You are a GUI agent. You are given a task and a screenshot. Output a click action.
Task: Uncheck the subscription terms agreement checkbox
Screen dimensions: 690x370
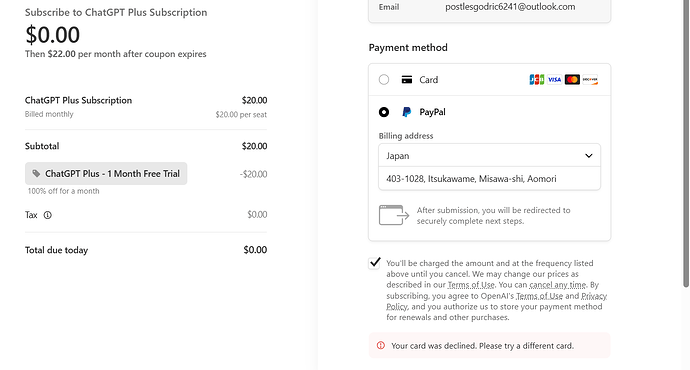tap(374, 263)
